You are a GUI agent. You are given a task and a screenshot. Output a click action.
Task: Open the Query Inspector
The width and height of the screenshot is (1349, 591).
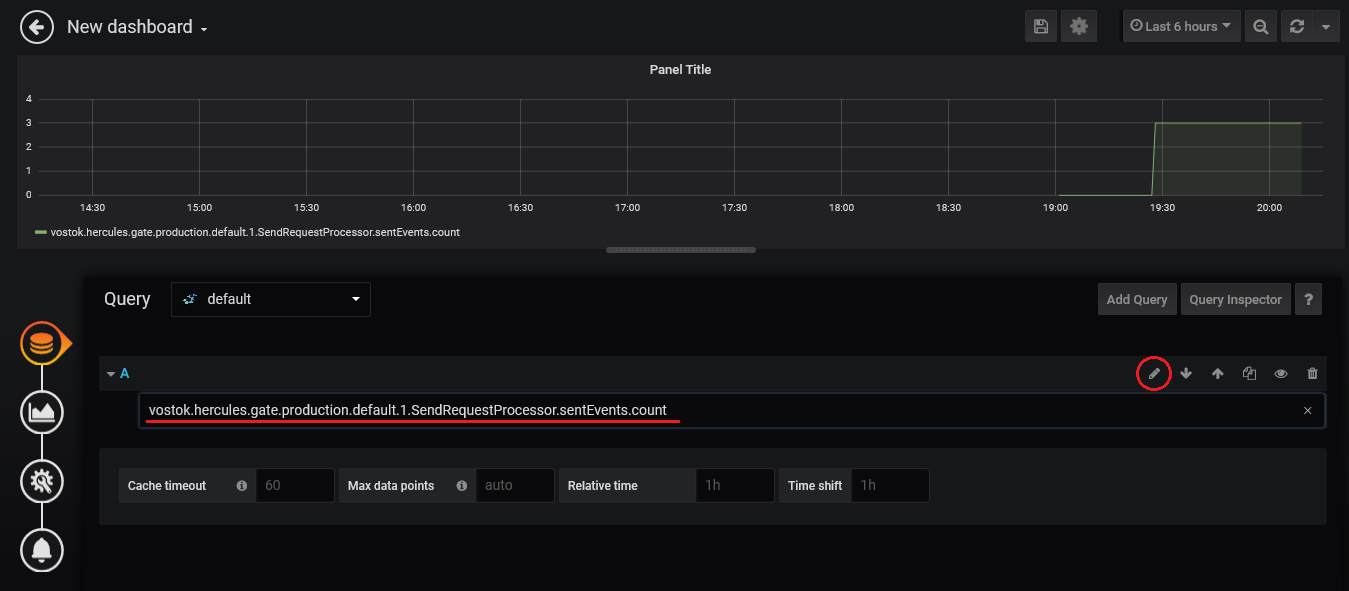click(1235, 299)
